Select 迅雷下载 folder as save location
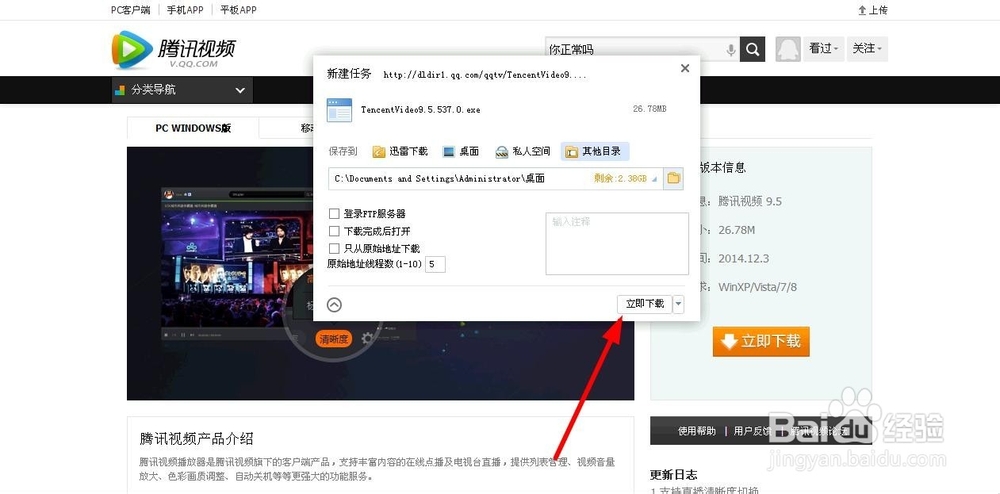The height and width of the screenshot is (494, 1000). coord(400,152)
